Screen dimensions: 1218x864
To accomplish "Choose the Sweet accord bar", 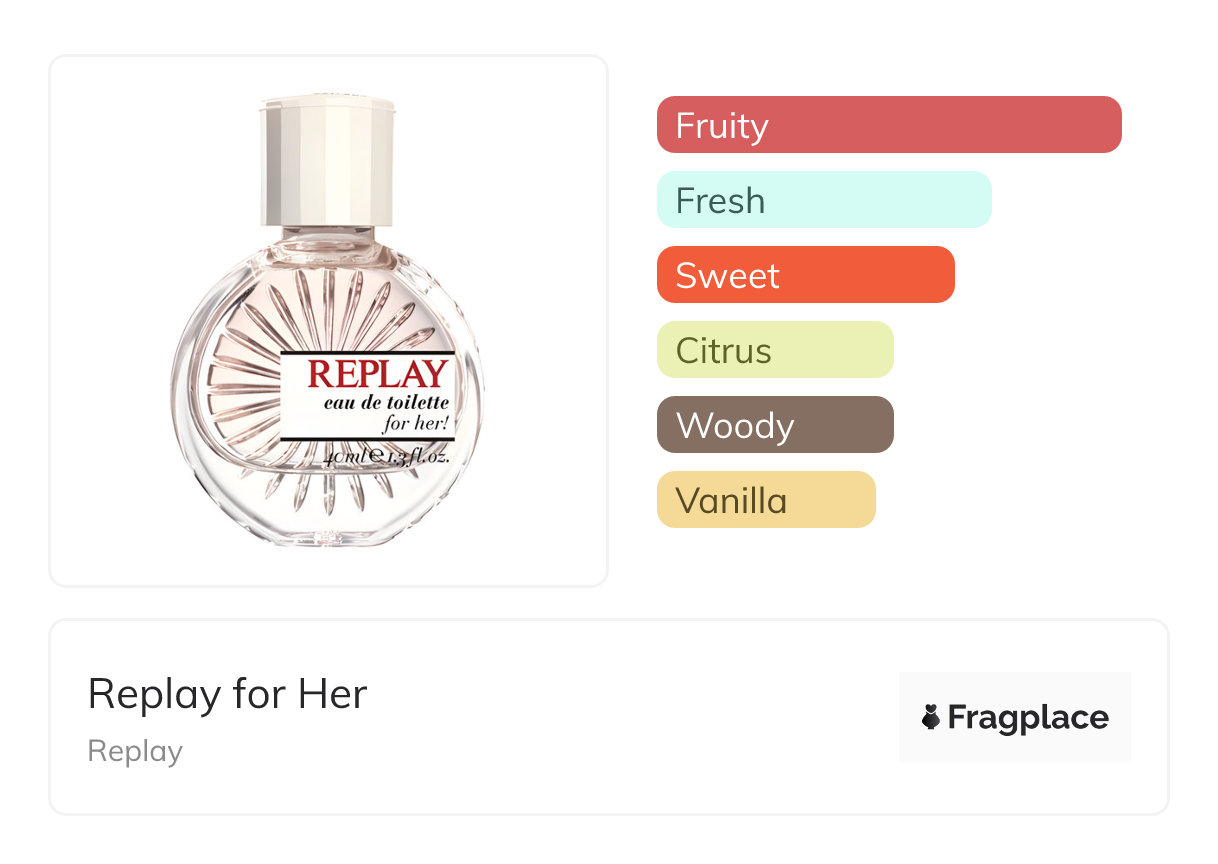I will [x=805, y=275].
